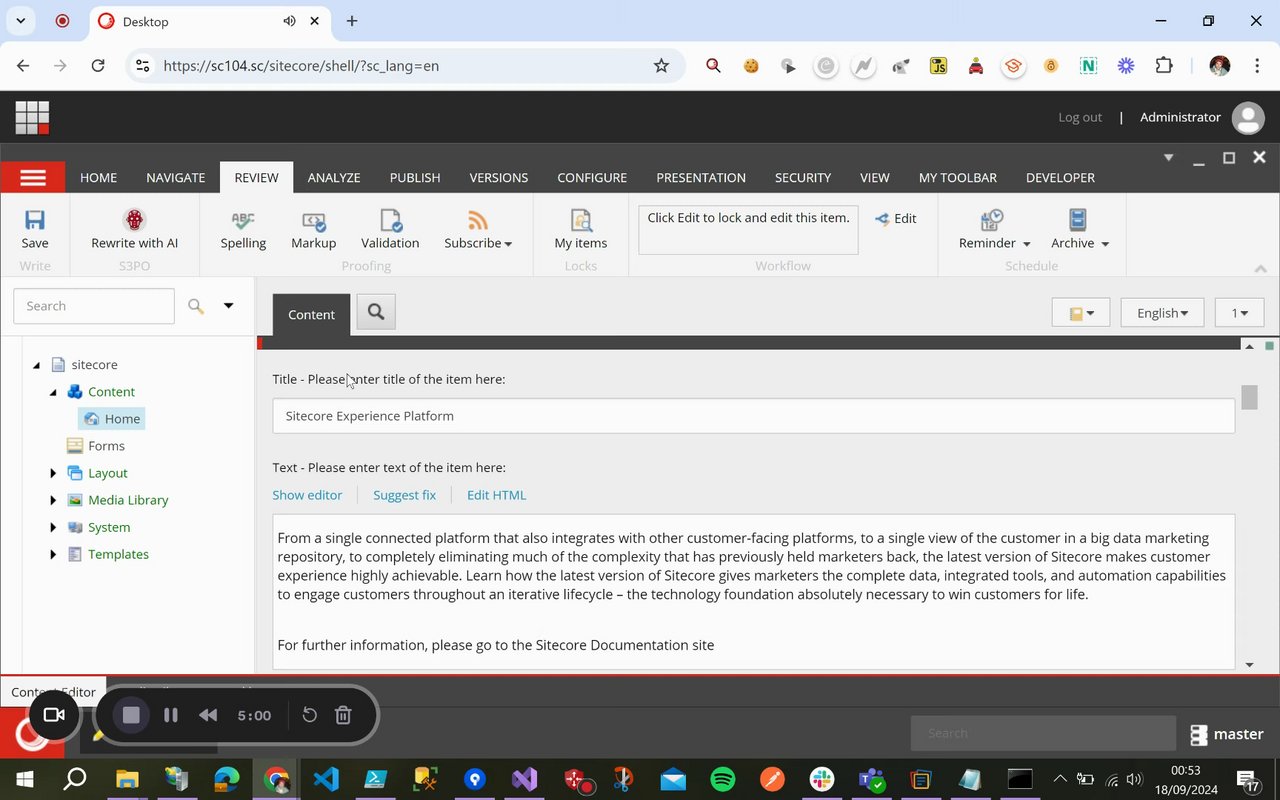The width and height of the screenshot is (1280, 800).
Task: Click the content editor vertical scrollbar thumb
Action: point(1249,396)
